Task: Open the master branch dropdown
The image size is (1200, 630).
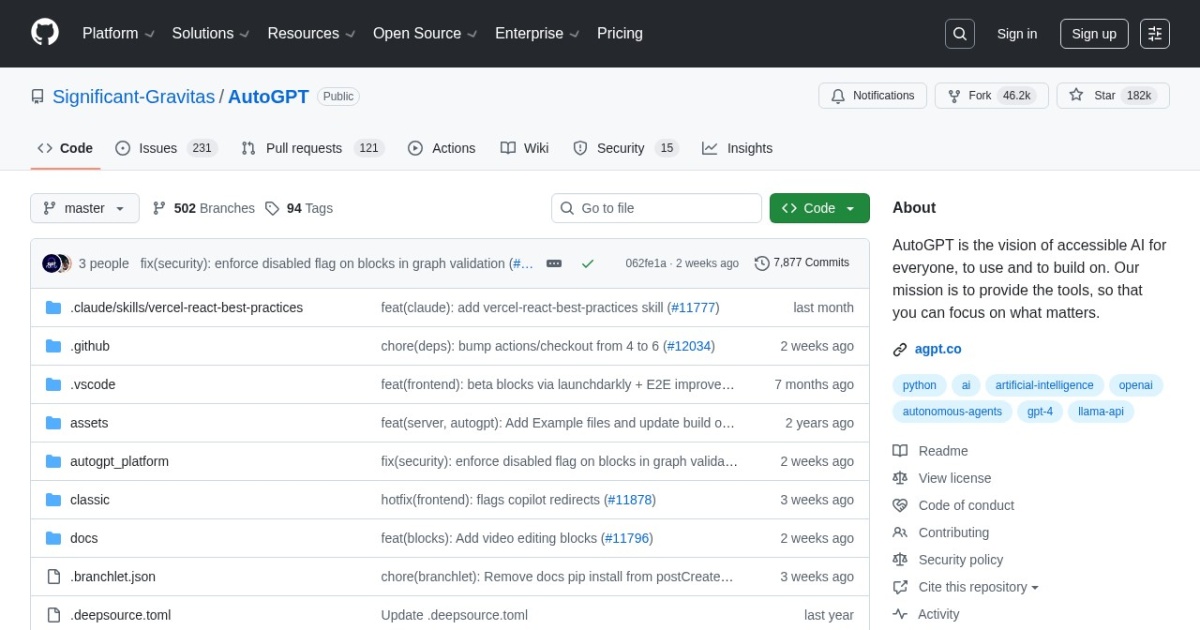Action: tap(85, 208)
